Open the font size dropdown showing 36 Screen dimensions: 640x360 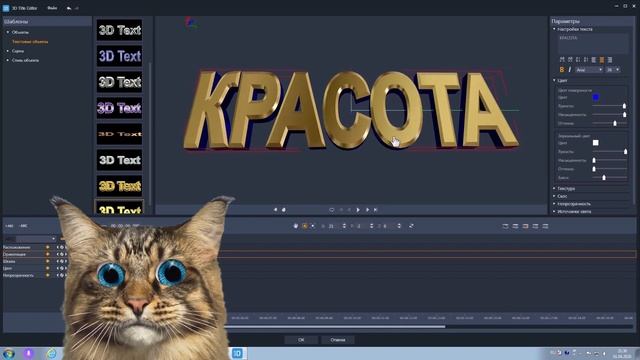click(613, 70)
